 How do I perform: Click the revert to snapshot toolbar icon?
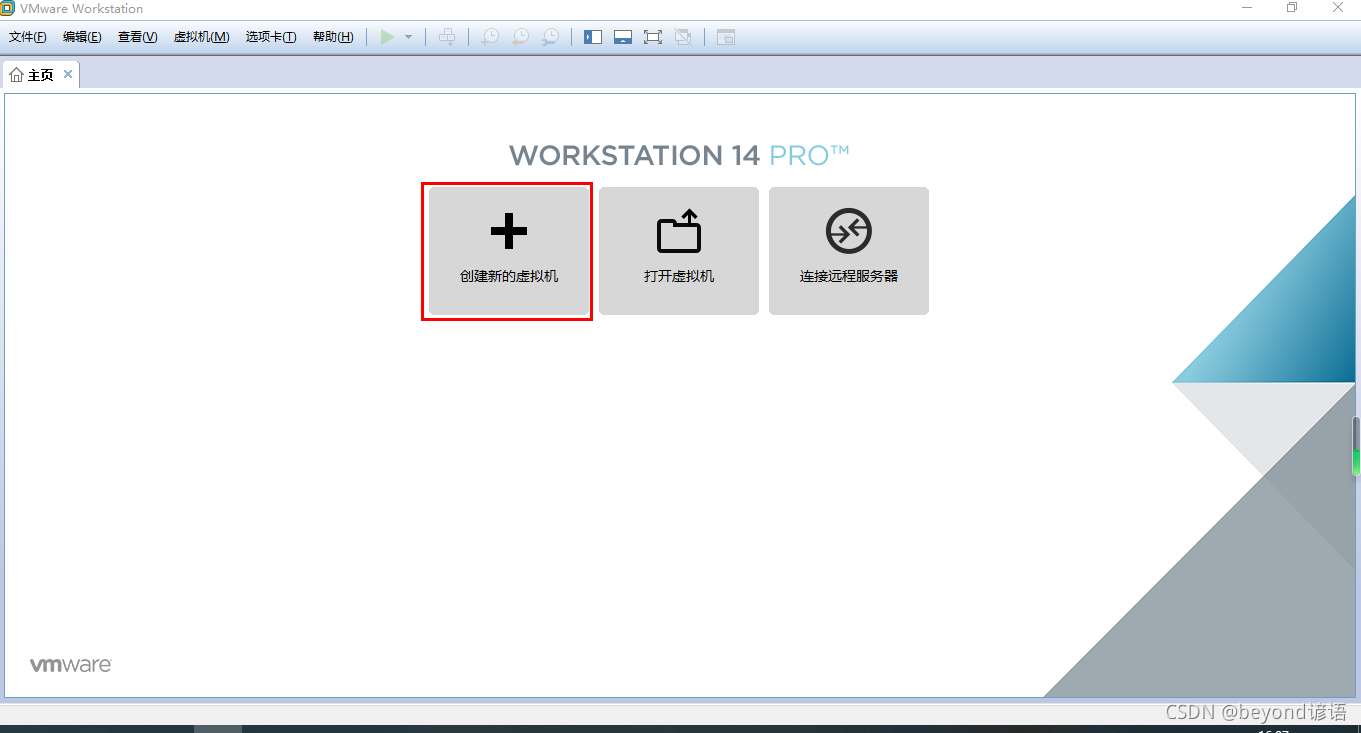(x=520, y=37)
